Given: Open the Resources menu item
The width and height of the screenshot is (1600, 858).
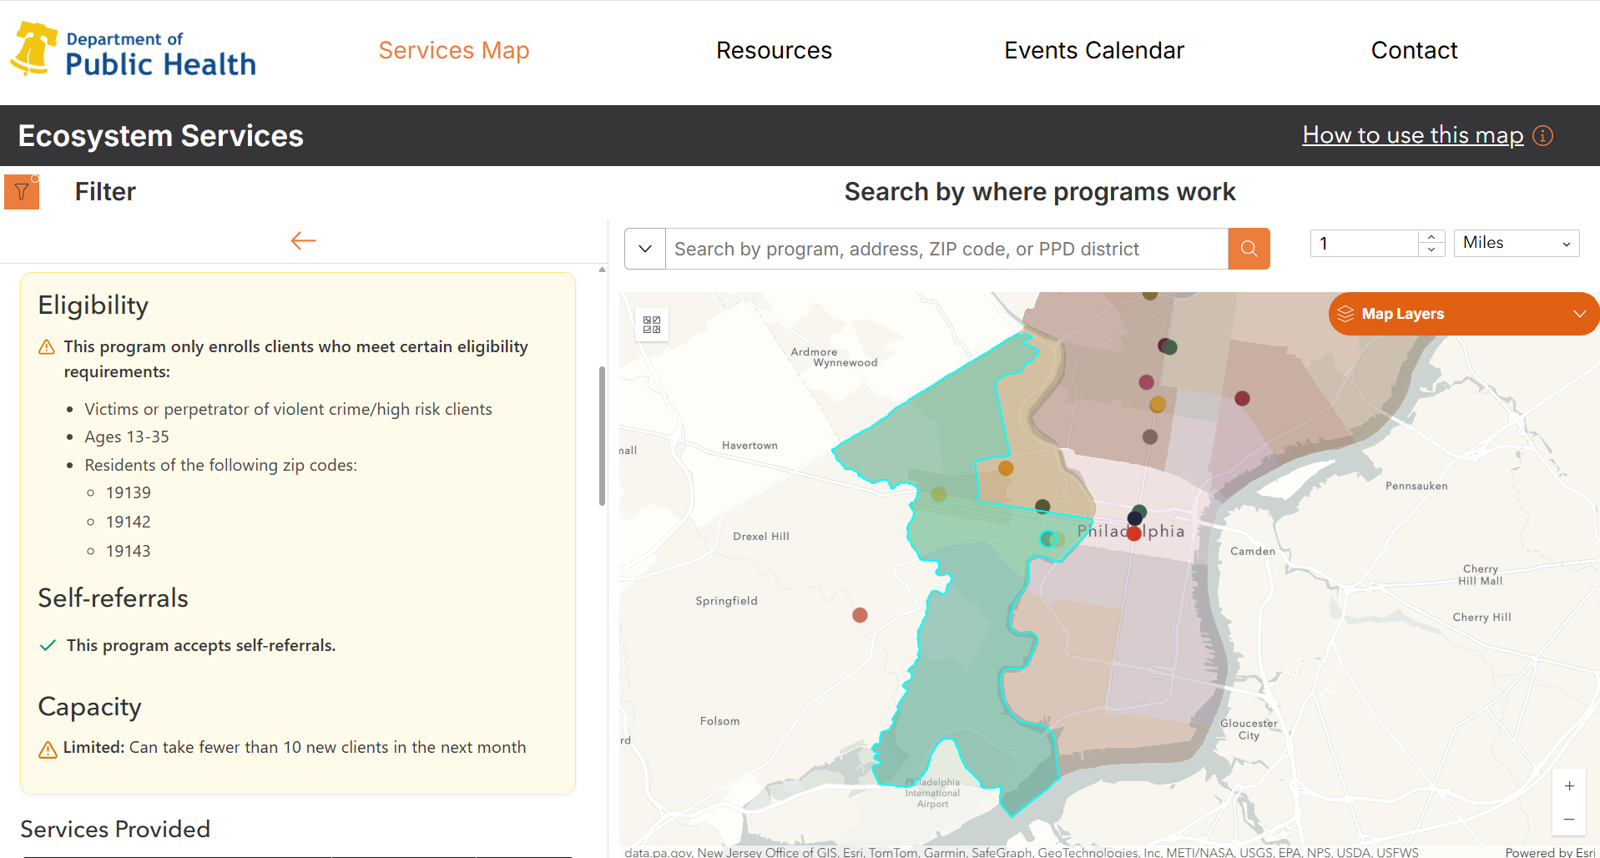Looking at the screenshot, I should tap(773, 51).
